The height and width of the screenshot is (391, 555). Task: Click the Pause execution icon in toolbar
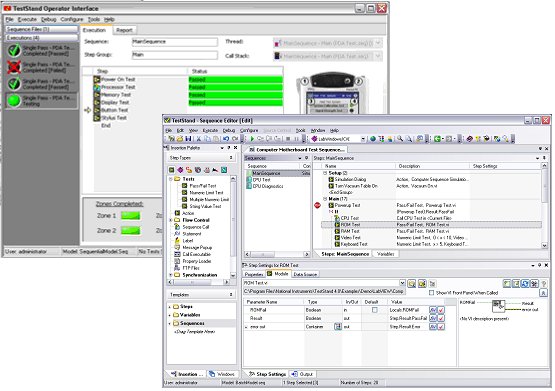click(296, 139)
